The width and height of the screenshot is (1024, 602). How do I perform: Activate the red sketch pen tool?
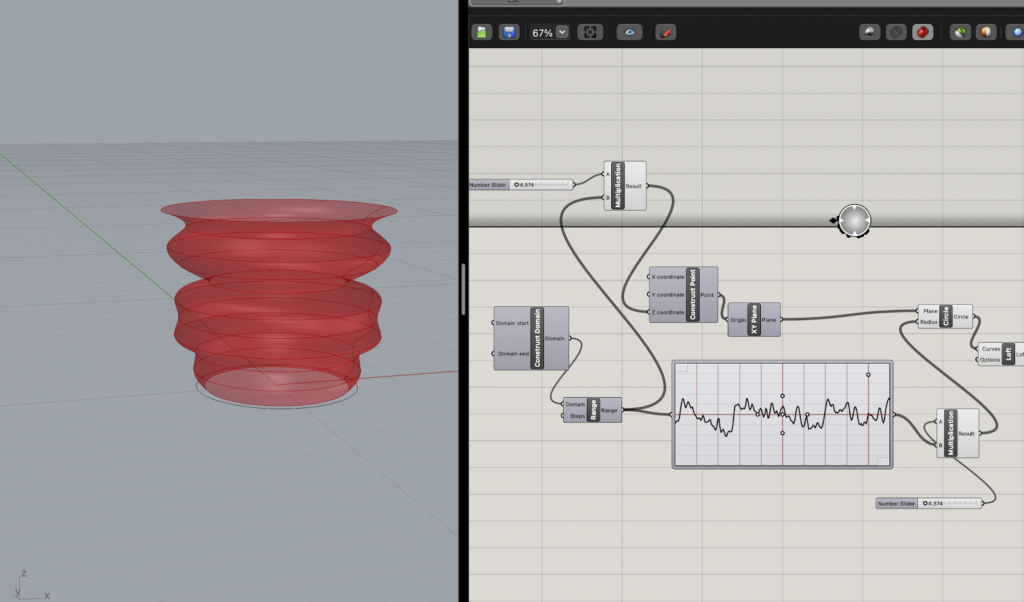pyautogui.click(x=665, y=32)
